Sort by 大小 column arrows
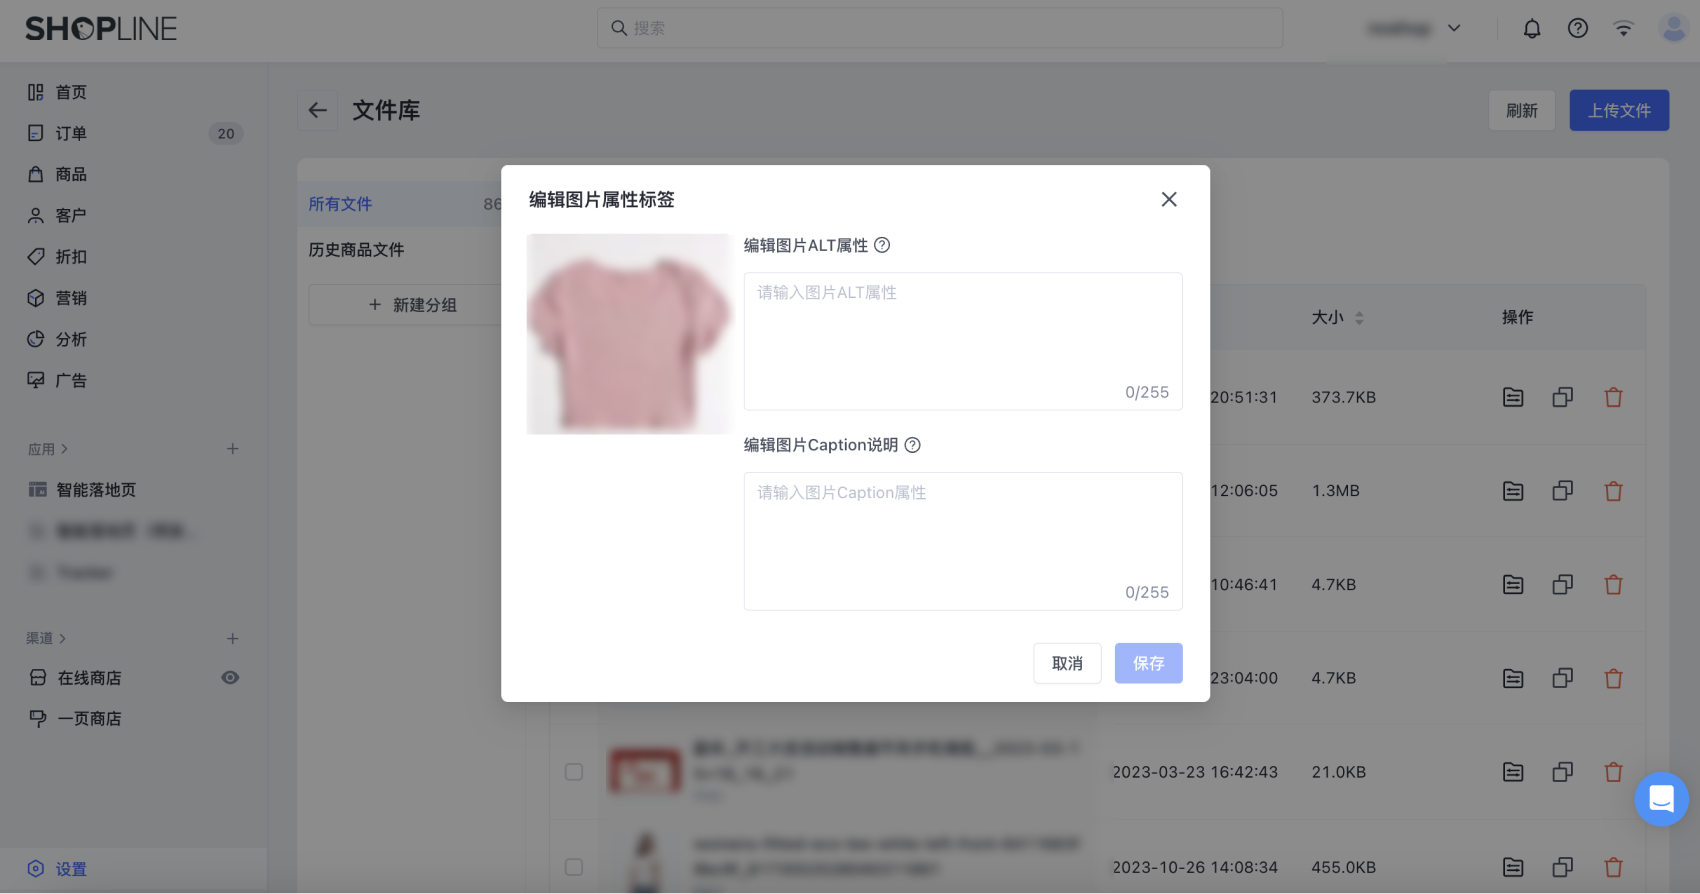Image resolution: width=1700 pixels, height=894 pixels. 1359,318
